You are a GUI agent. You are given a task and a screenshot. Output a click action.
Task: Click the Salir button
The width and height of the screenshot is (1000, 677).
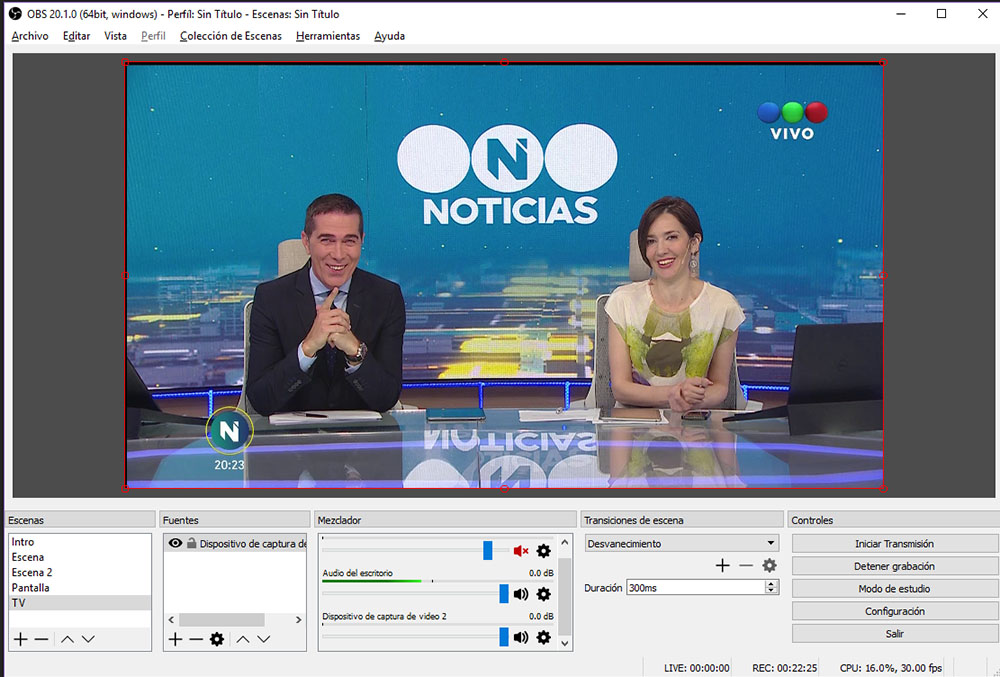tap(894, 634)
